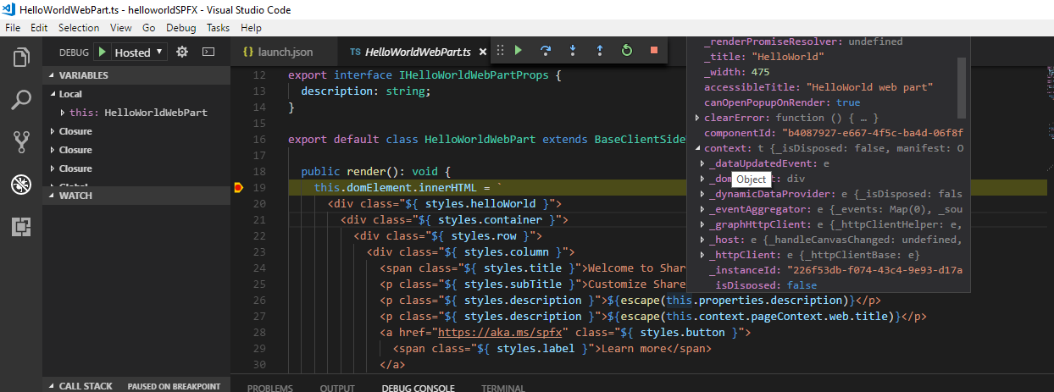Restart the debug session
This screenshot has width=1054, height=392.
point(626,50)
